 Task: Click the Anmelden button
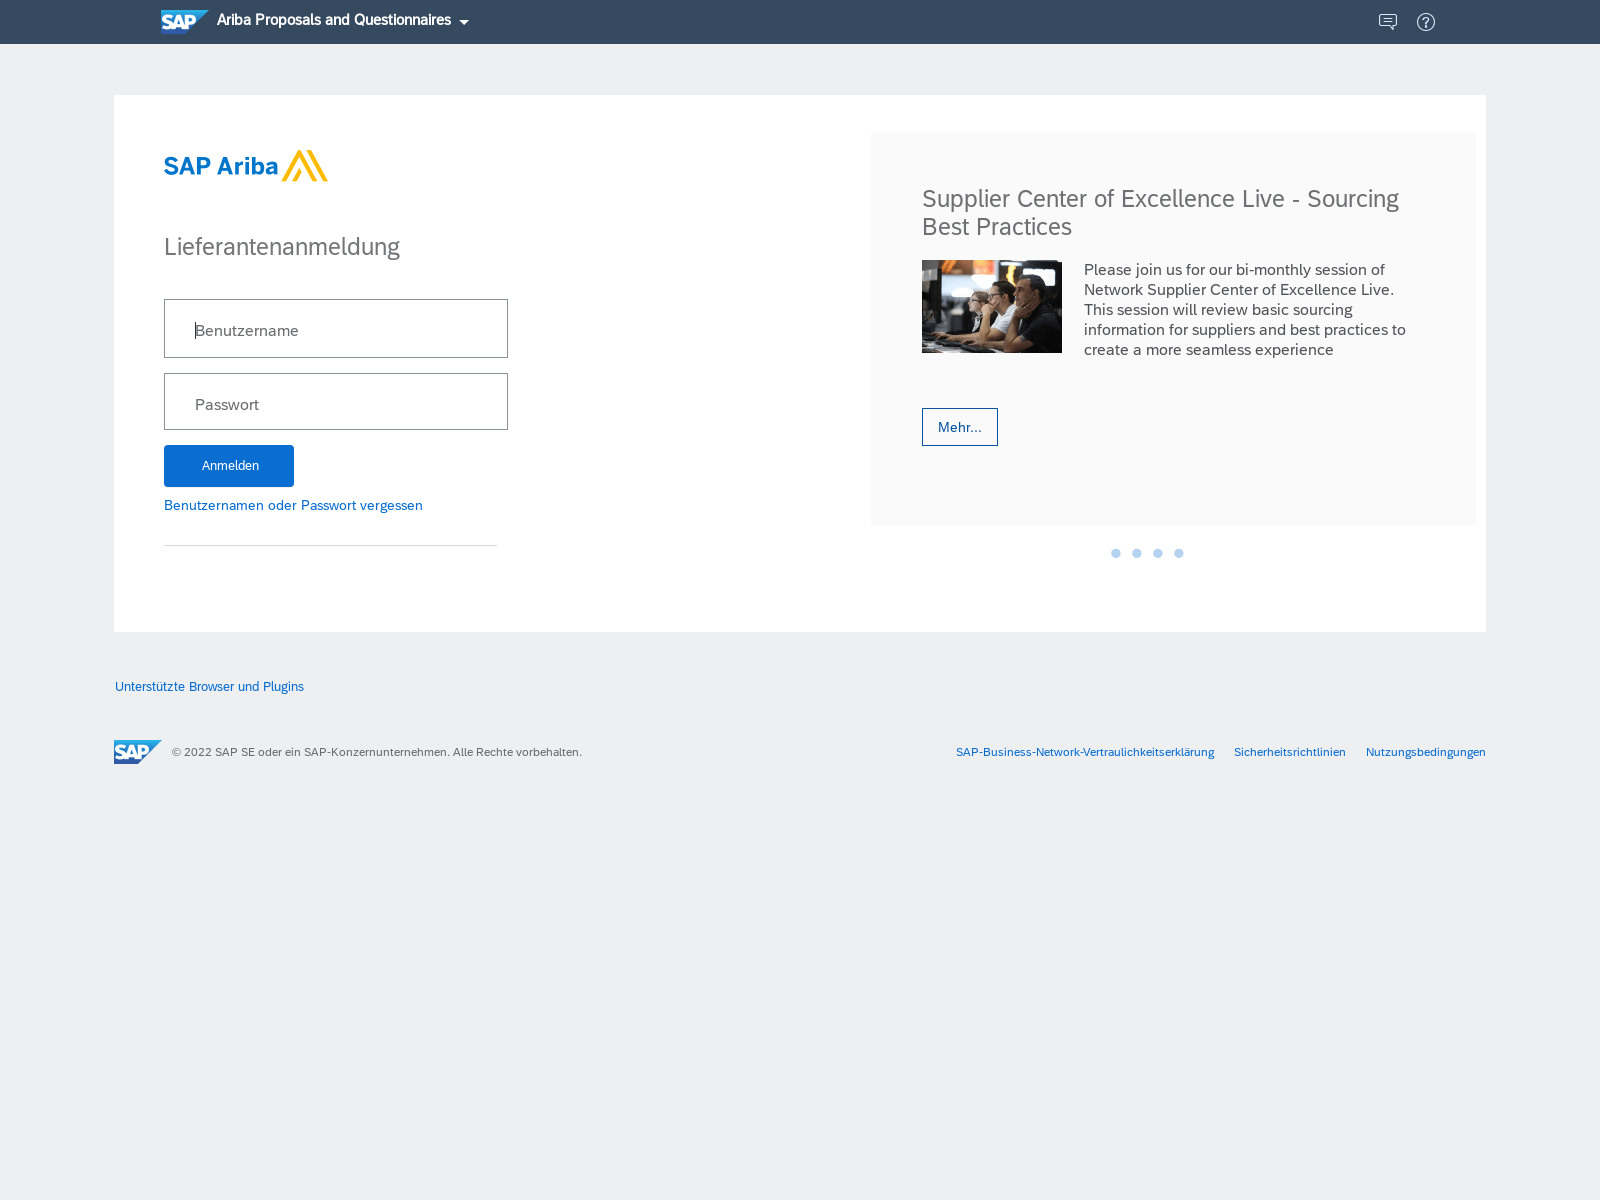point(229,466)
